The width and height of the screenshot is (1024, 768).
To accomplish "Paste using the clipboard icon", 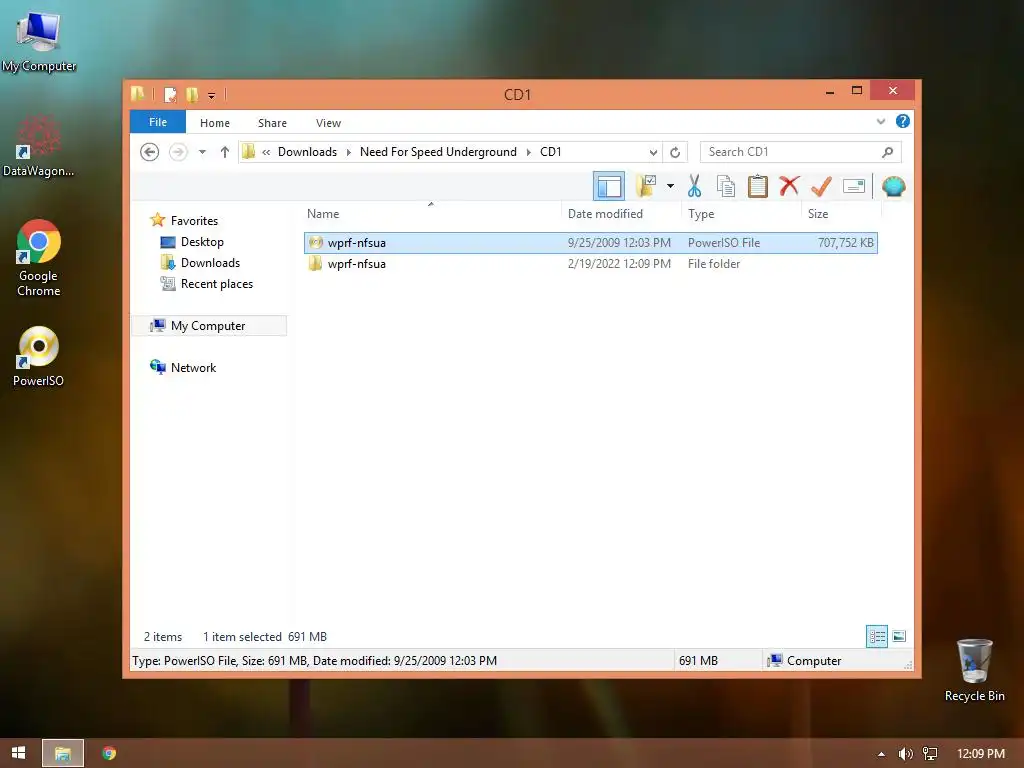I will 757,186.
